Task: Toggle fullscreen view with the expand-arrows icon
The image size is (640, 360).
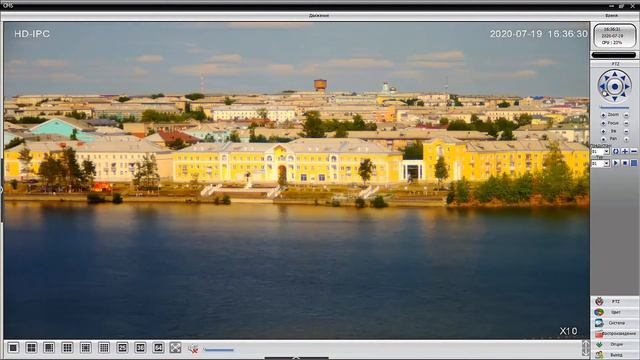Action: tap(176, 348)
